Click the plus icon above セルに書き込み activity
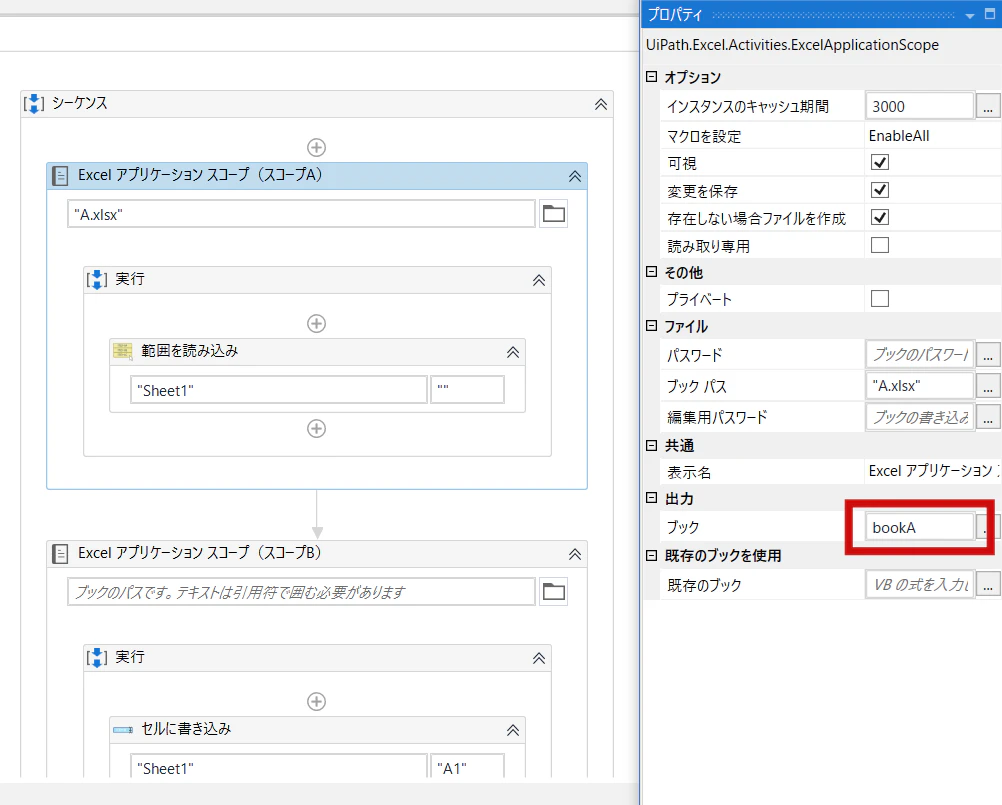Image resolution: width=1002 pixels, height=805 pixels. 316,702
